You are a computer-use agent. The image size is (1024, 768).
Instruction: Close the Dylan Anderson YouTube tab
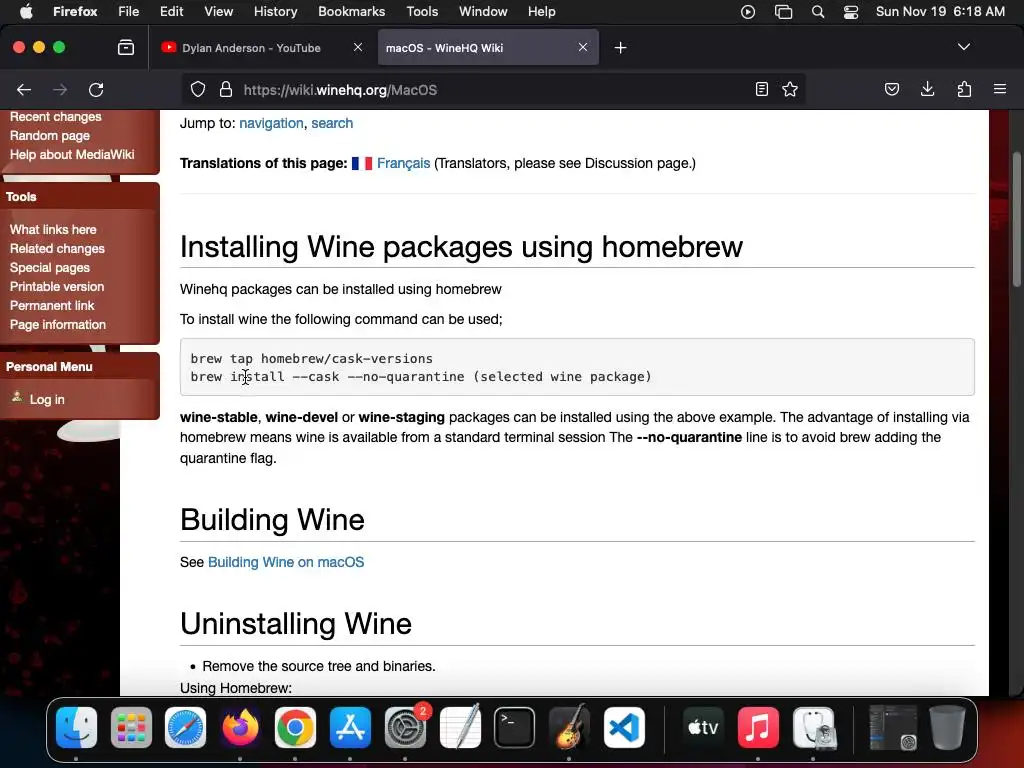pos(358,47)
